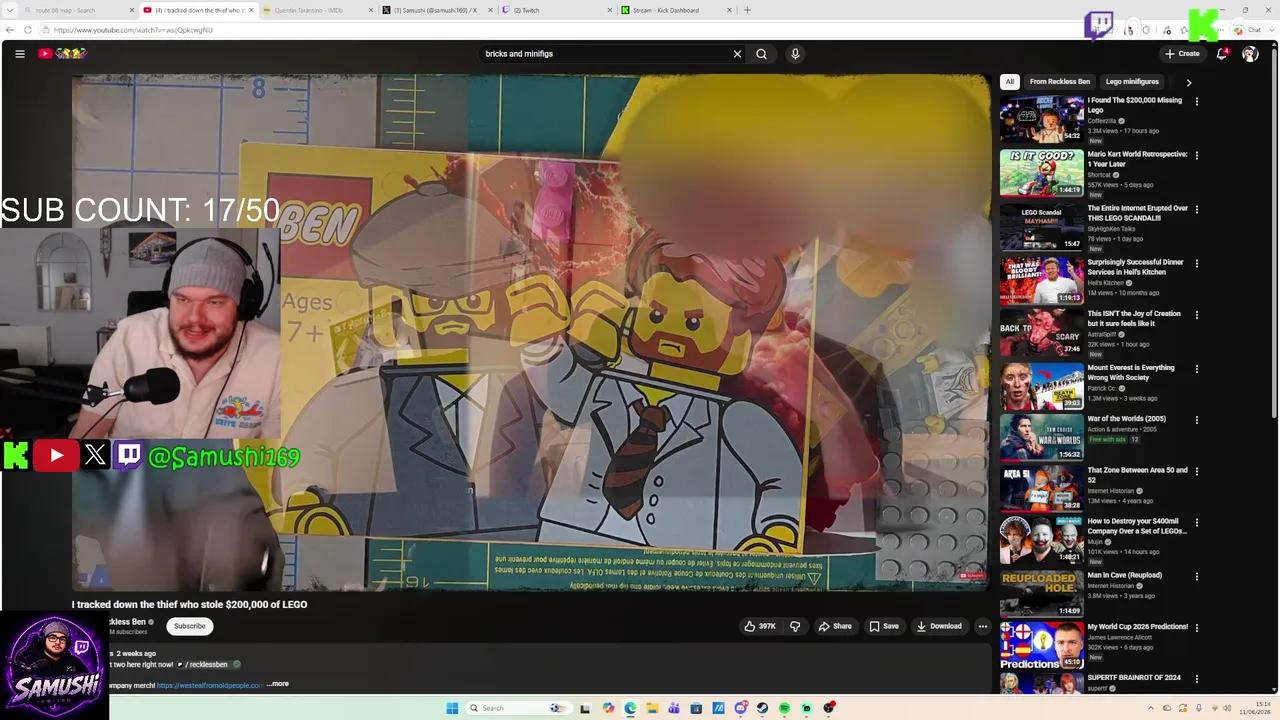Expand the video description with '...more'
Viewport: 1280px width, 720px height.
[278, 684]
